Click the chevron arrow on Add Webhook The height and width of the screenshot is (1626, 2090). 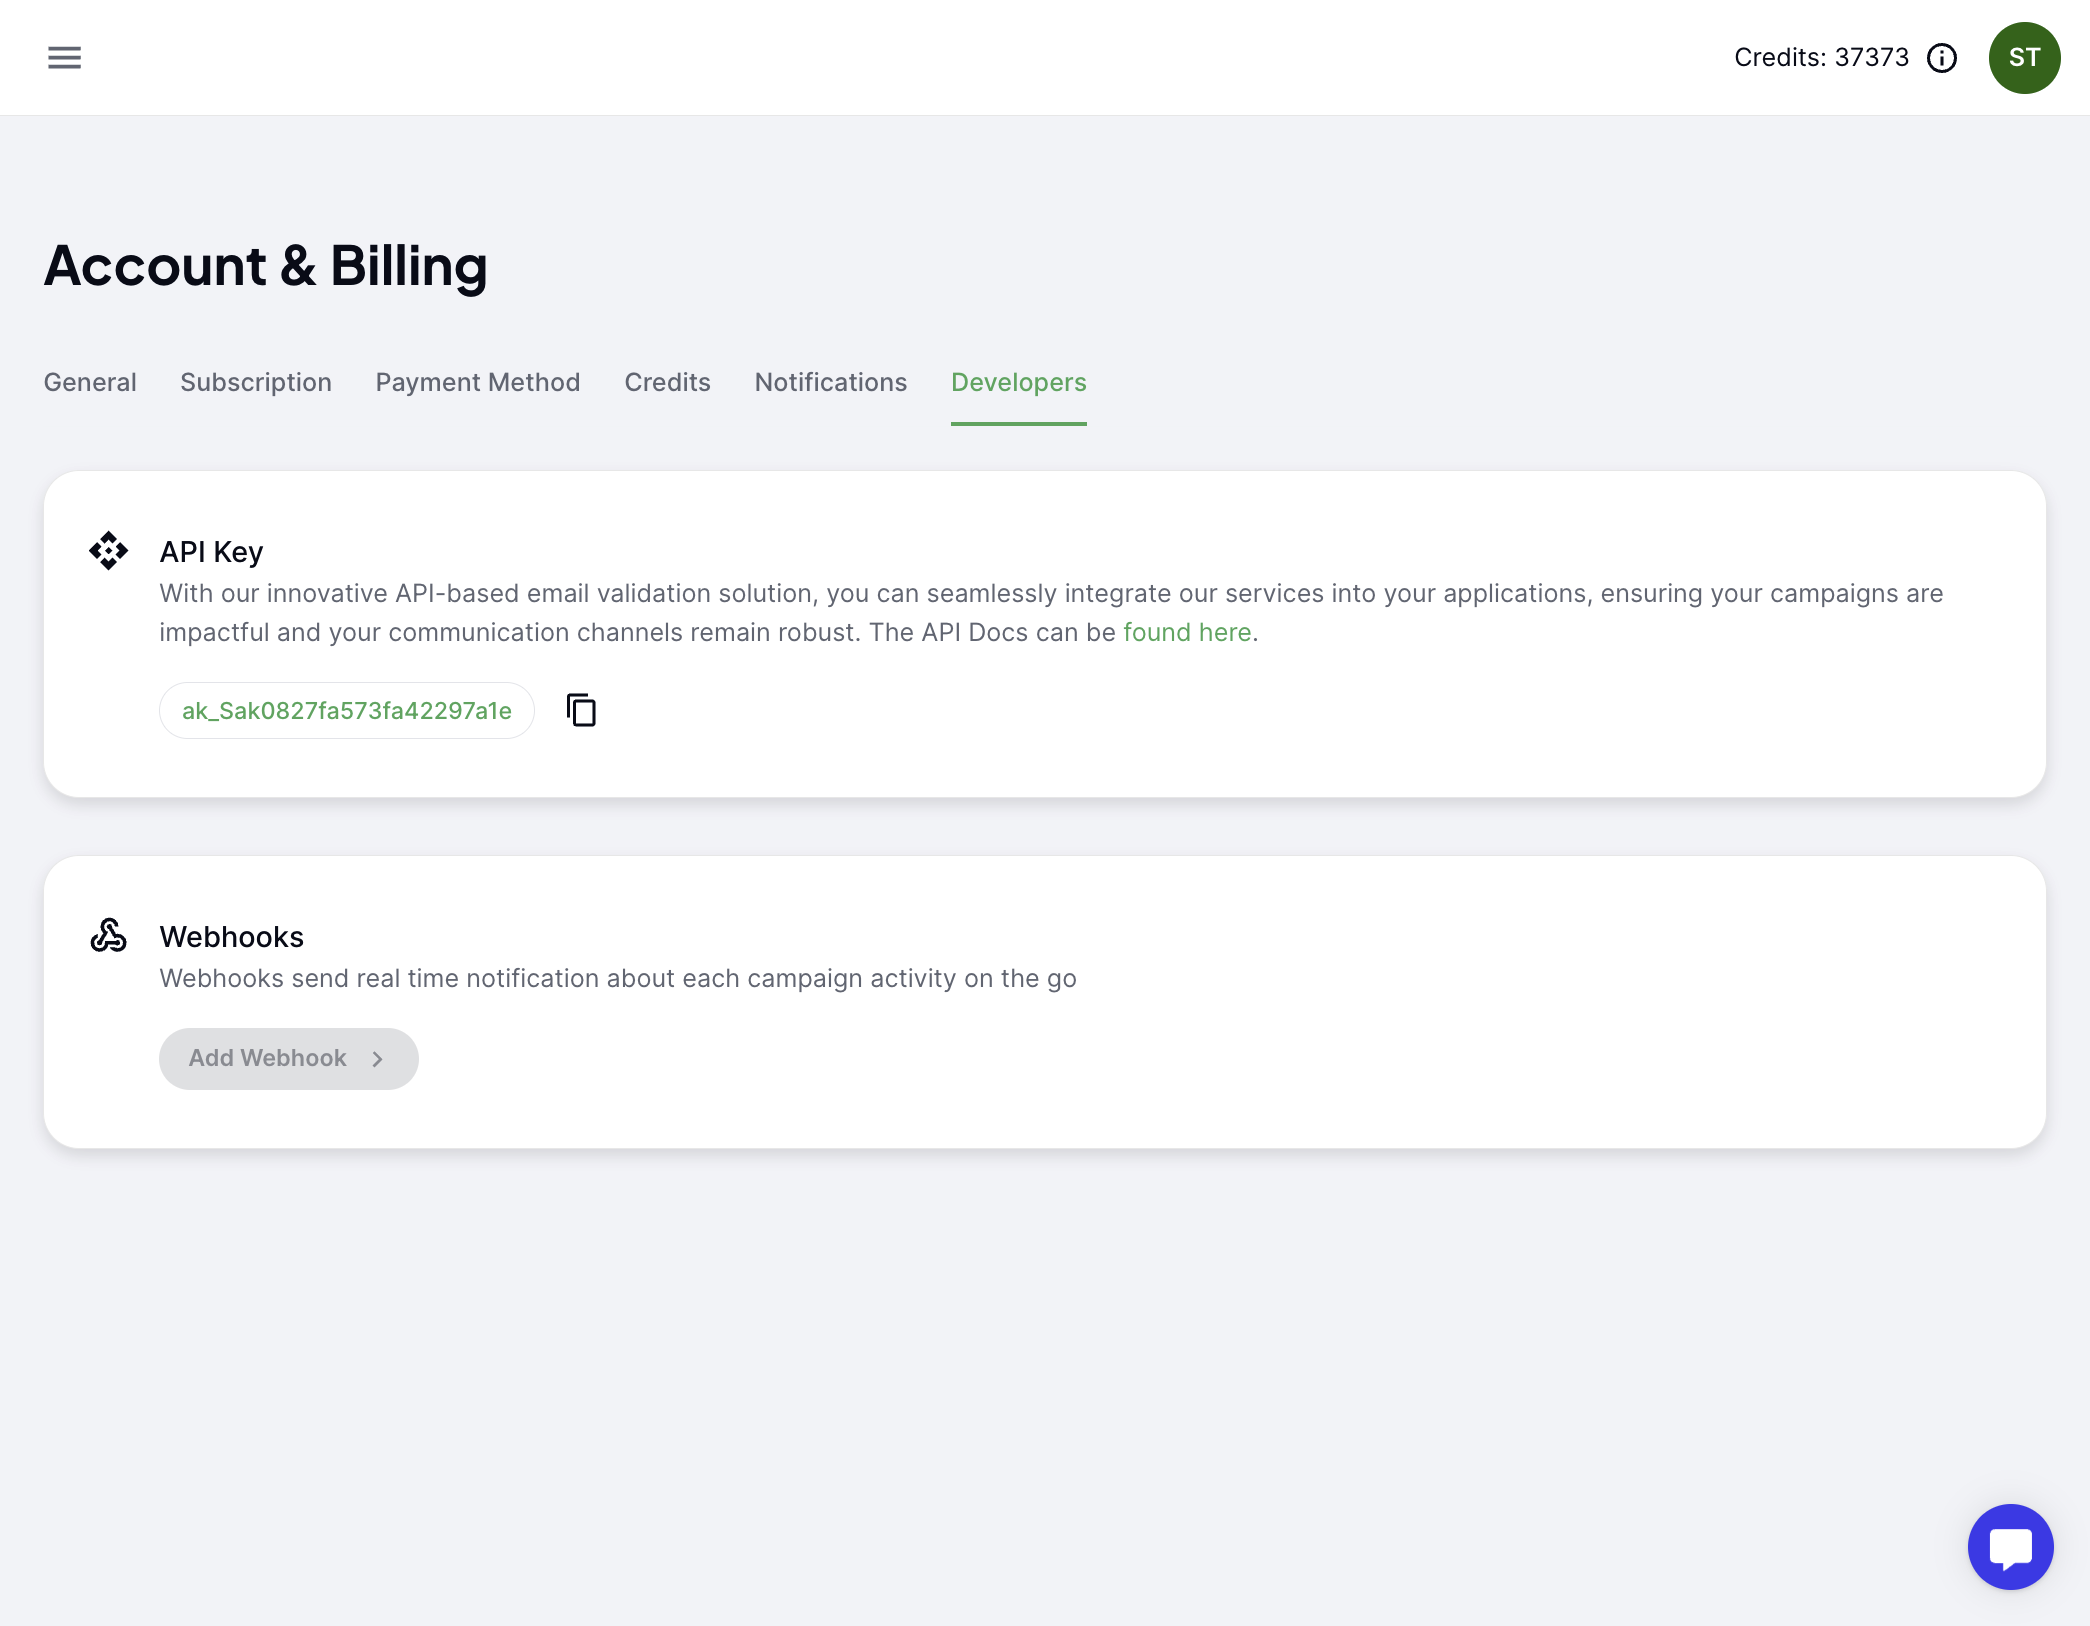pos(377,1059)
